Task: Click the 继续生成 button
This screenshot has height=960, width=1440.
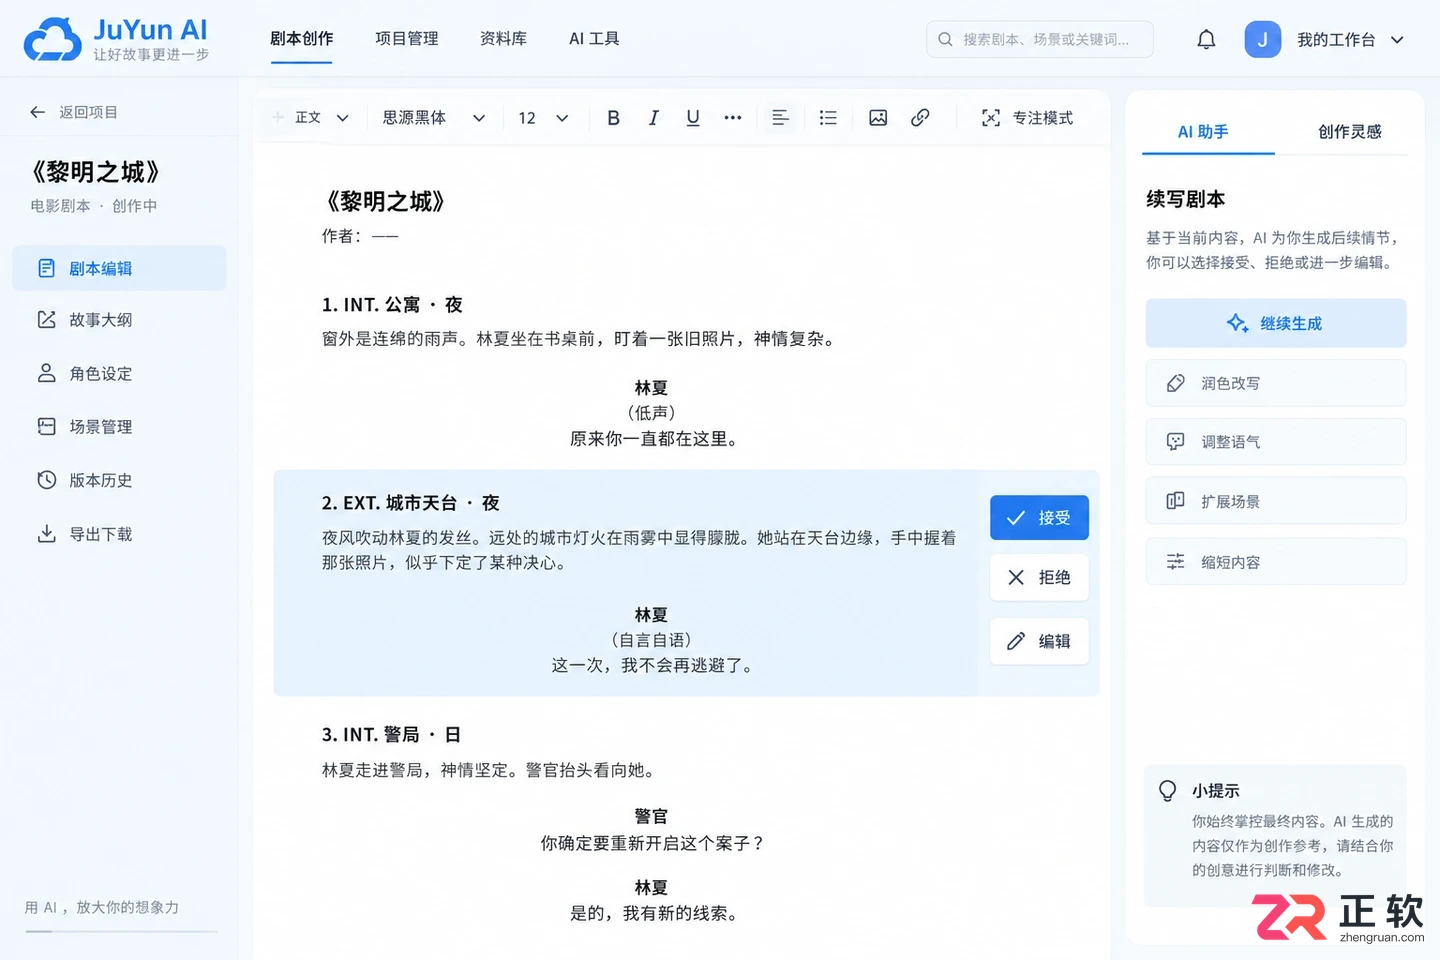Action: 1276,323
